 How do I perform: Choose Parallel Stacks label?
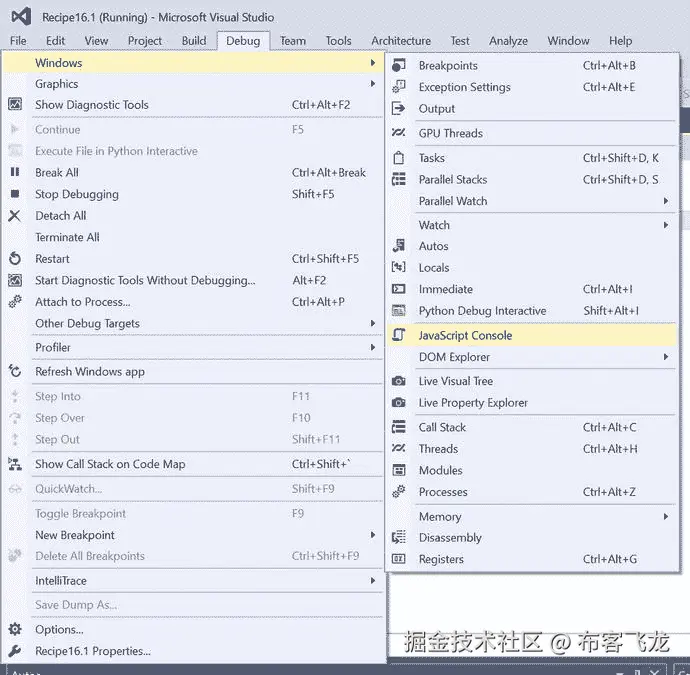pos(453,180)
